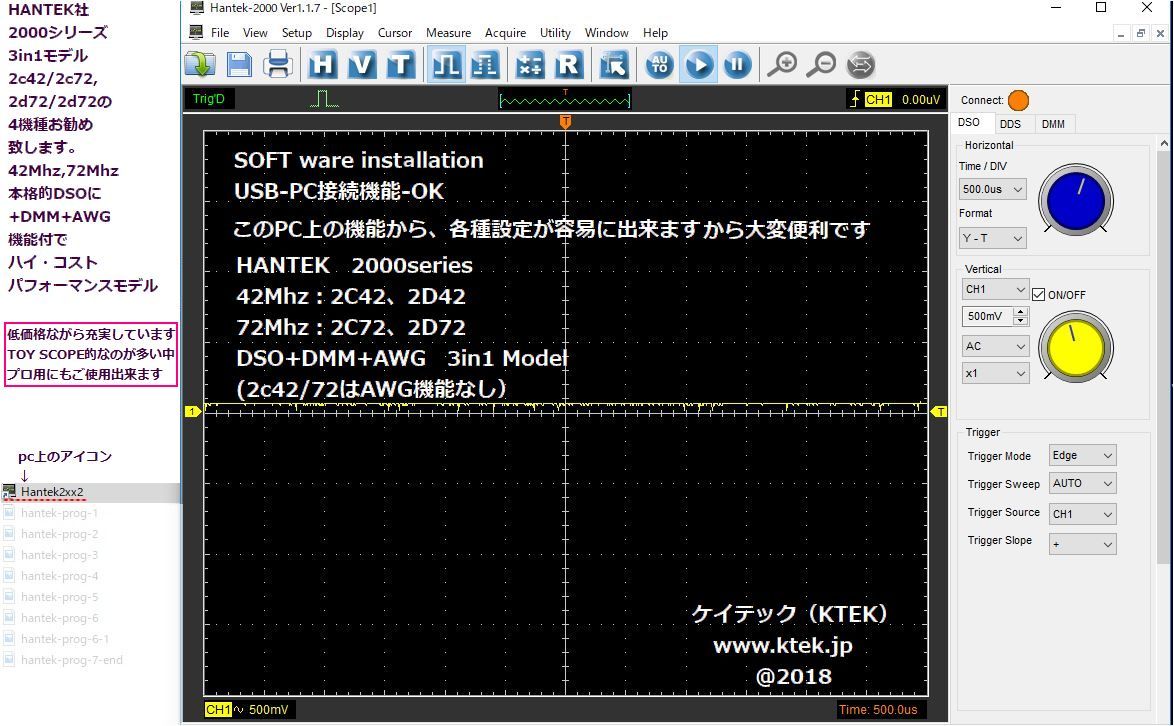This screenshot has height=726, width=1174.
Task: Open Vertical settings with the V icon
Action: coord(362,64)
